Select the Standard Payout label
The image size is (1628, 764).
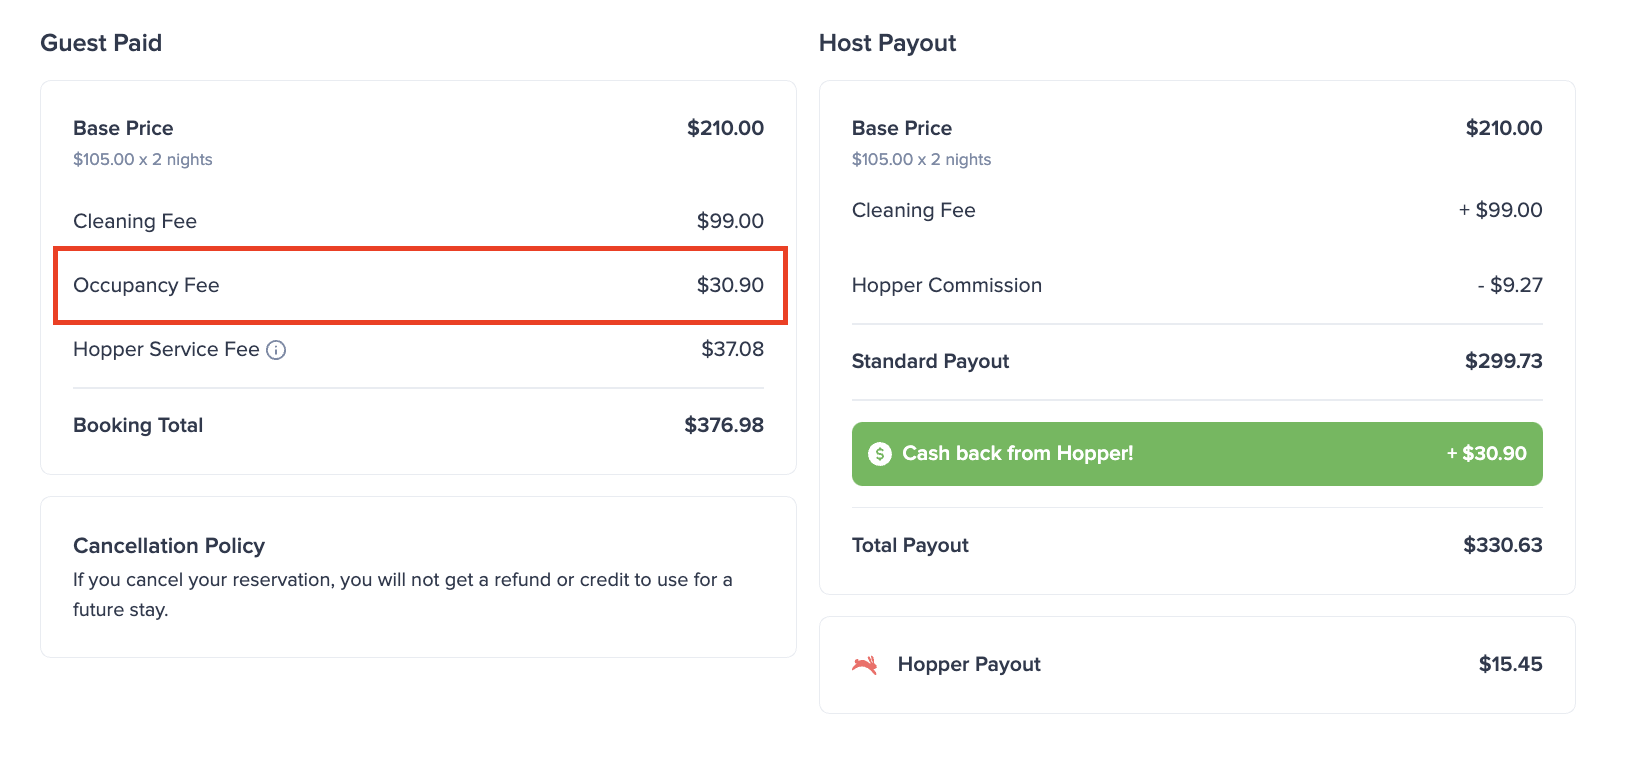(x=930, y=362)
